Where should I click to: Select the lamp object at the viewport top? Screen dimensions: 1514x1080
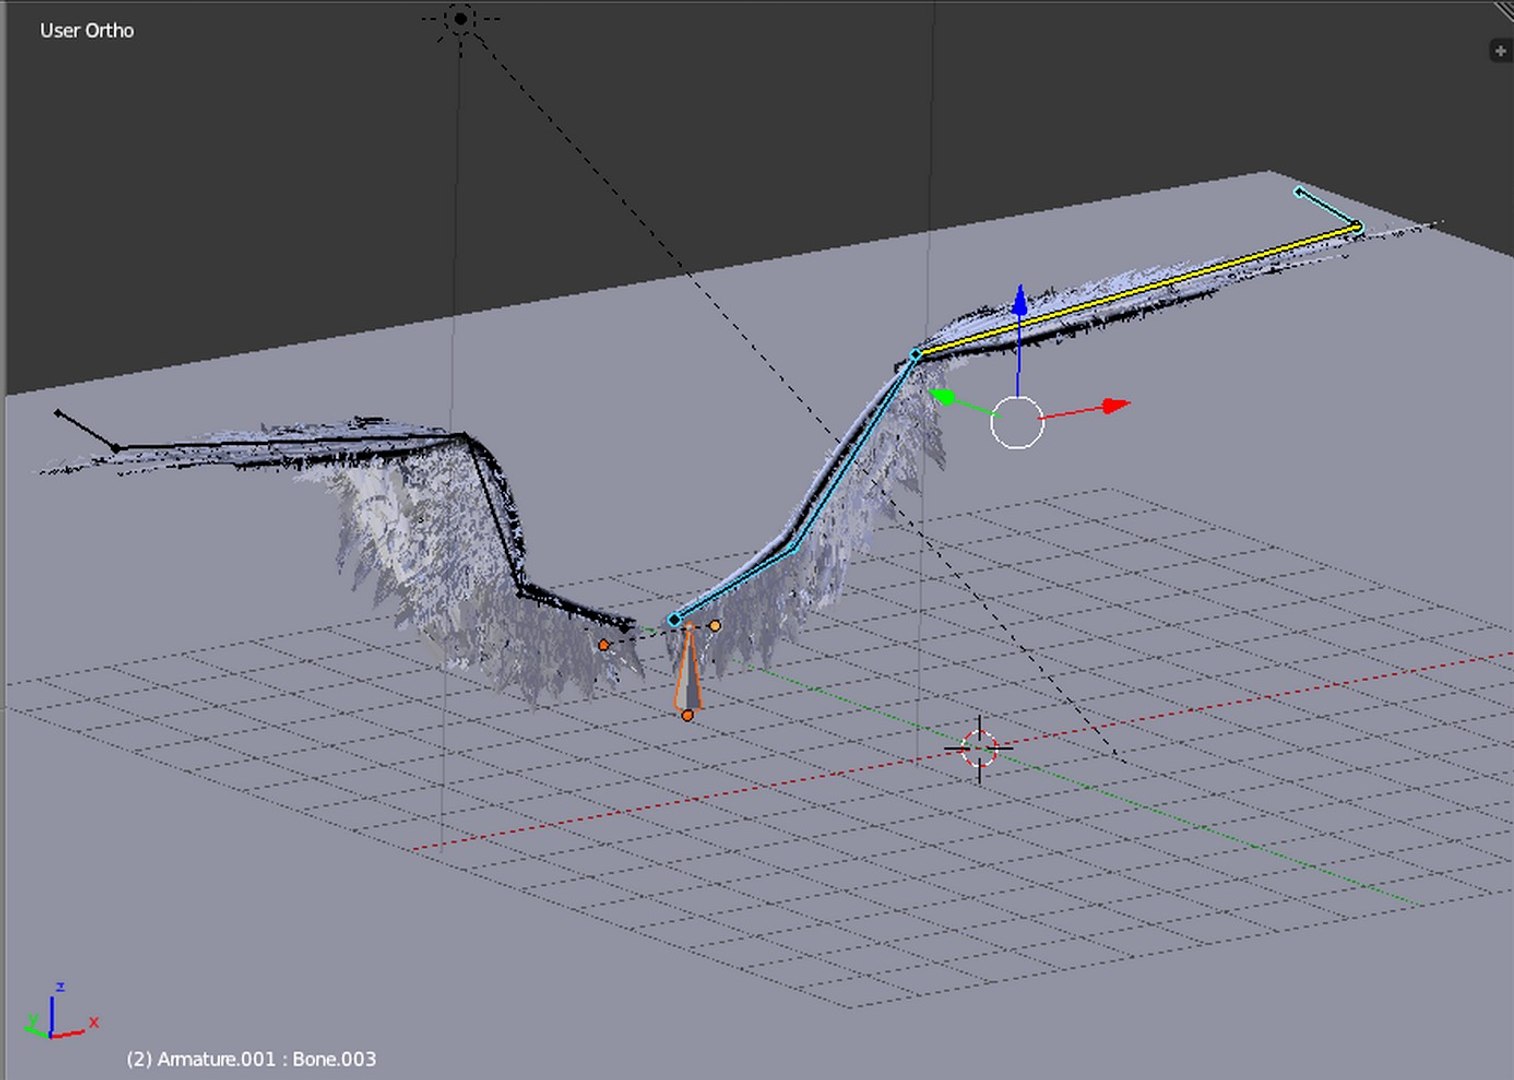[x=461, y=18]
